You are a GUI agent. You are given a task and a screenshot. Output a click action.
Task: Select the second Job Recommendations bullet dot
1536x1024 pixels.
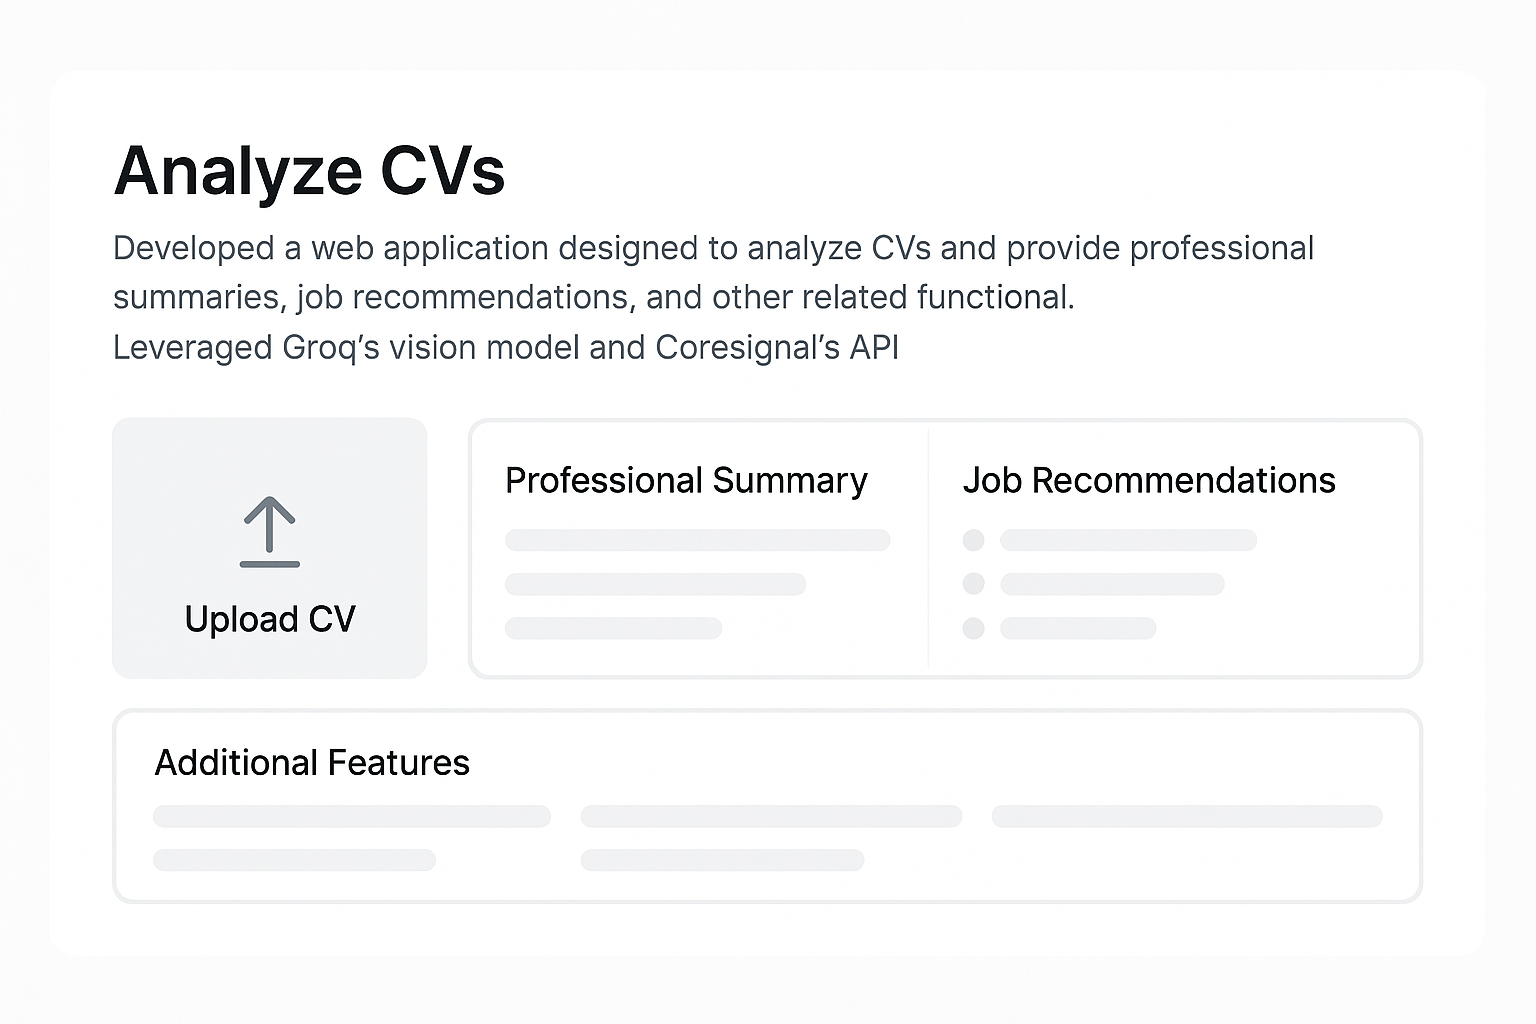click(973, 584)
